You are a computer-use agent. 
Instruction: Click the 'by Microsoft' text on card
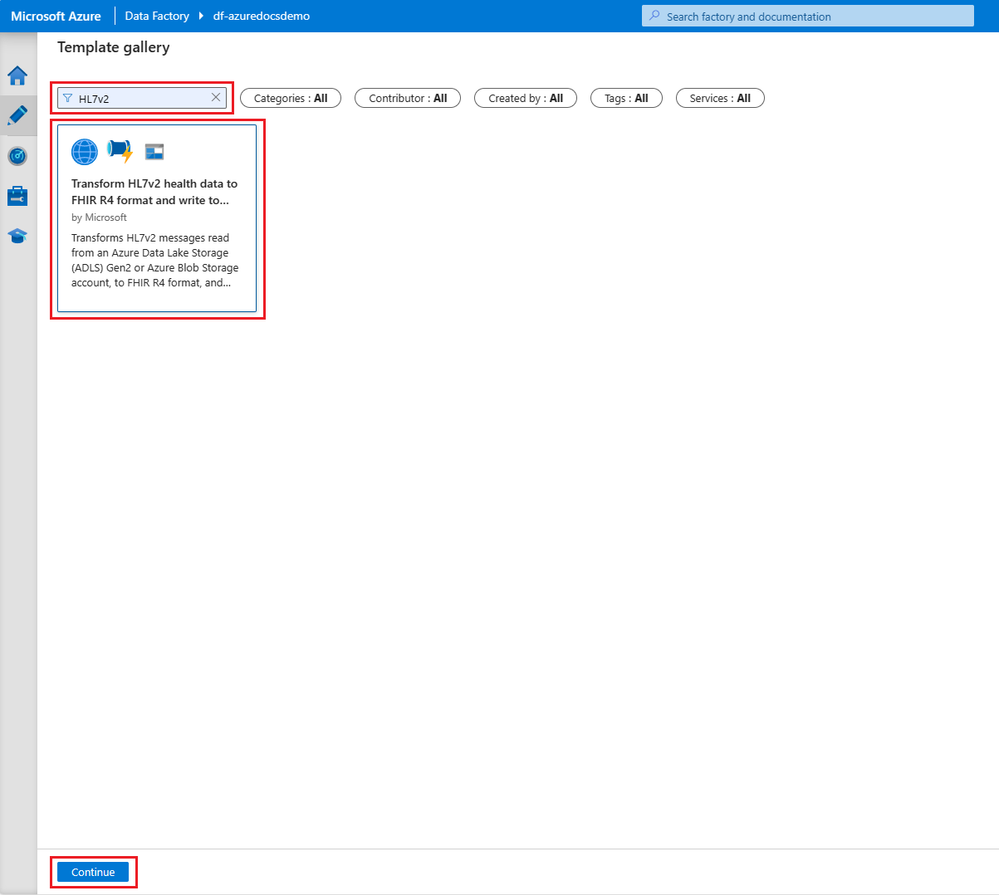(99, 217)
